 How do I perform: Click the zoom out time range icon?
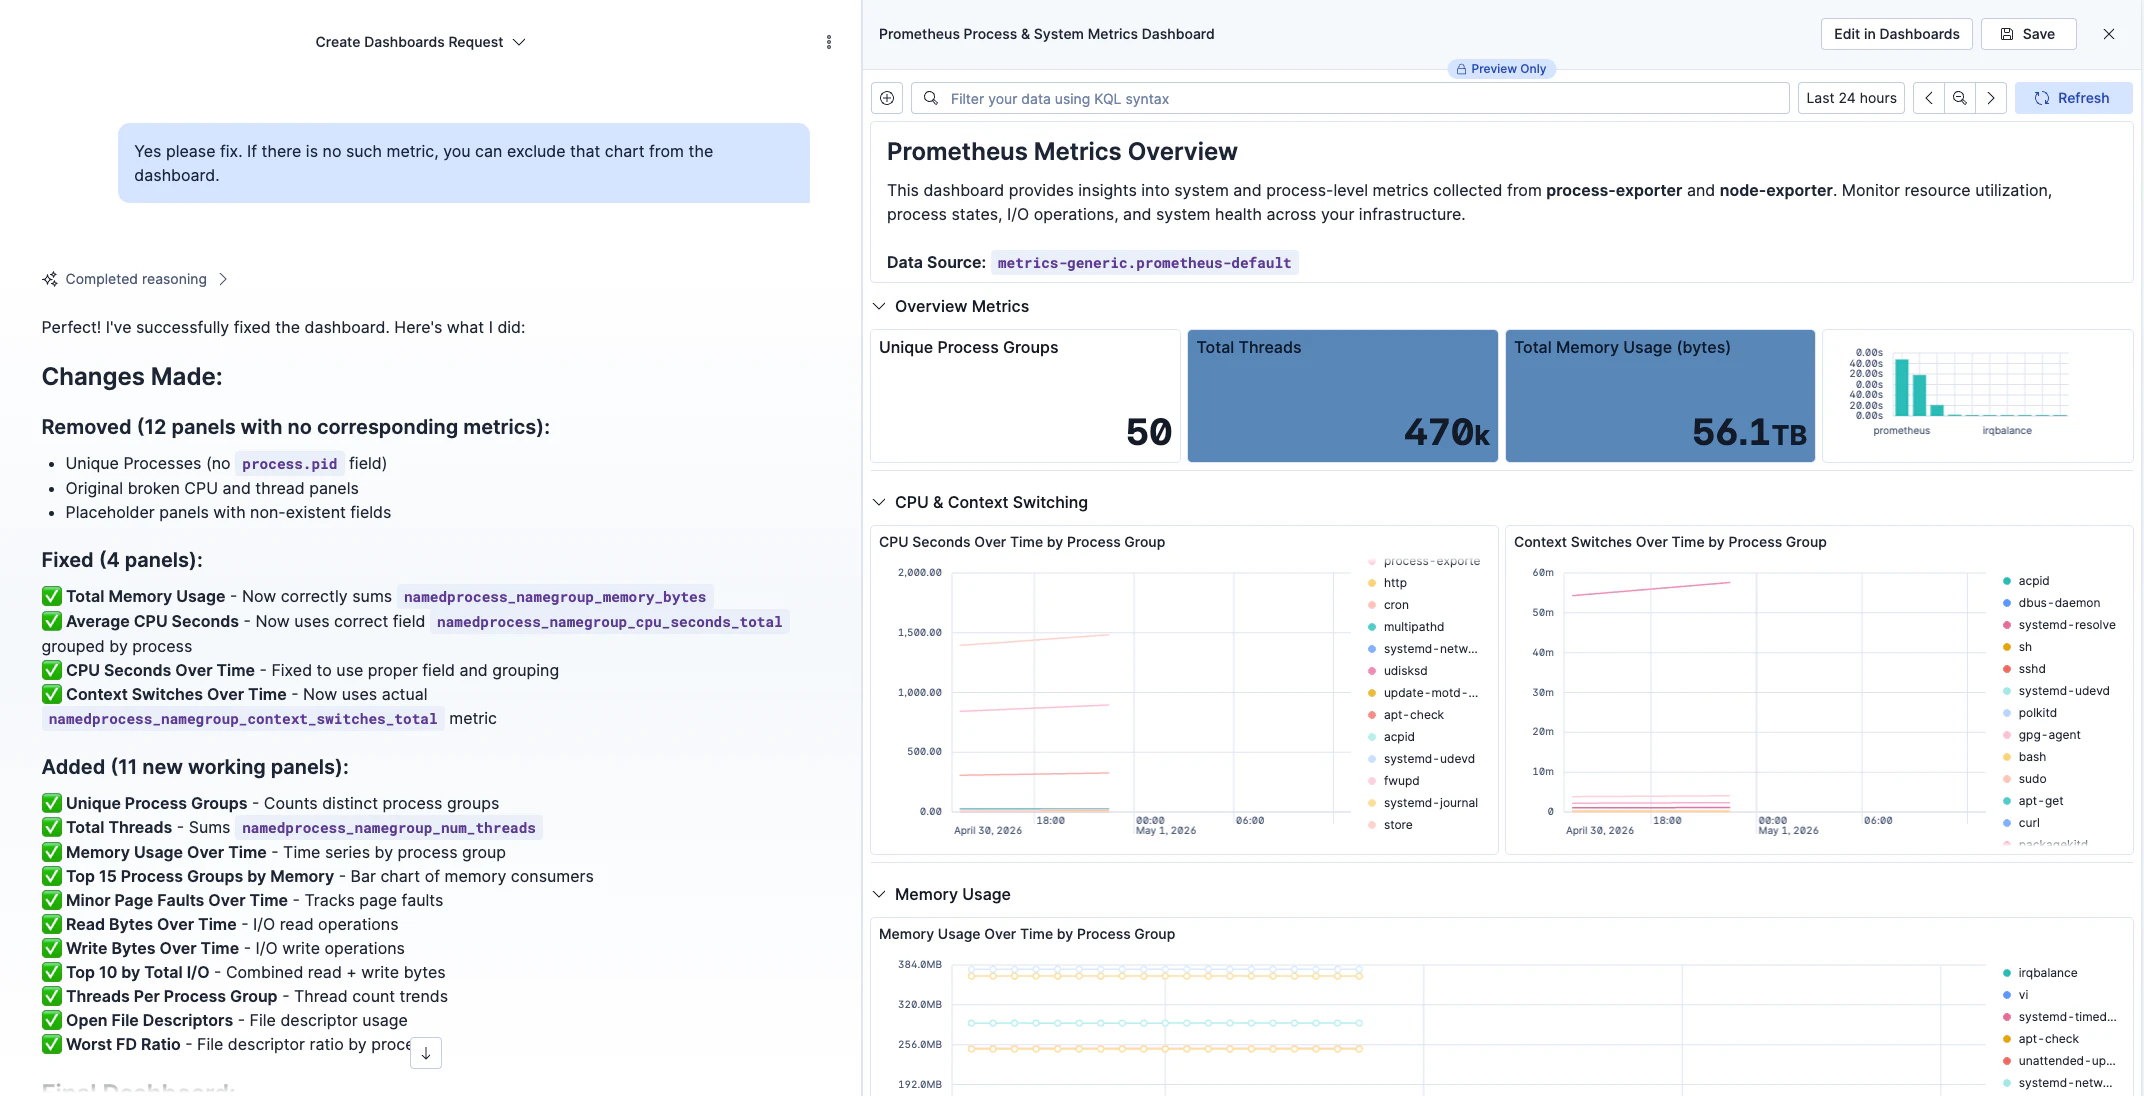pos(1960,98)
